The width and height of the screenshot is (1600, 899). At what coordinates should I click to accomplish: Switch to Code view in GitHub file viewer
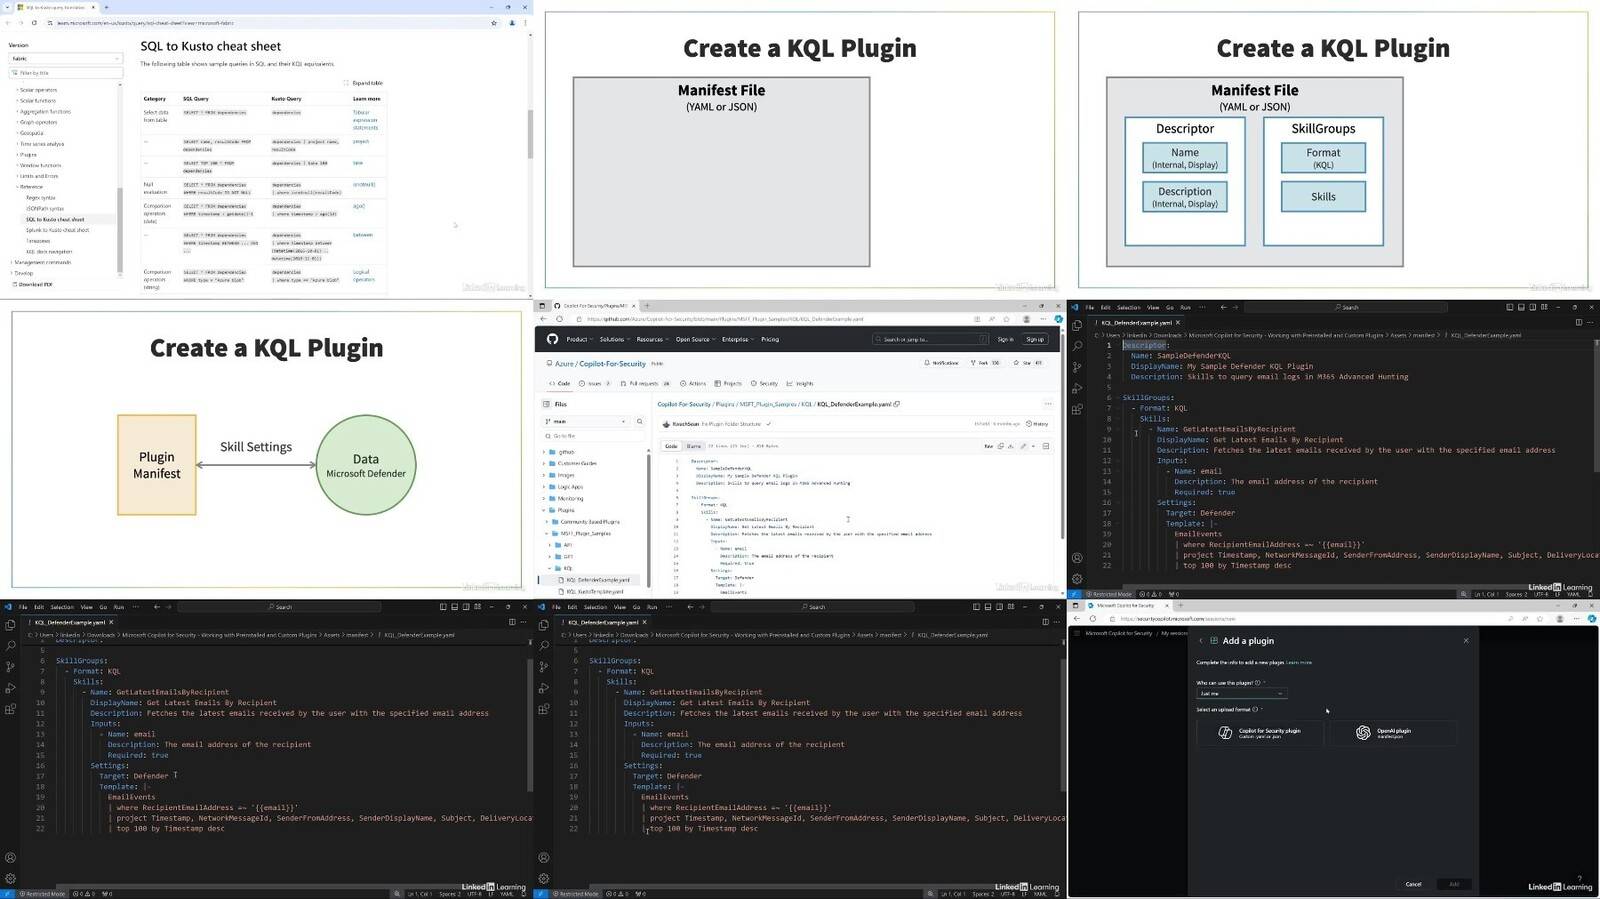671,446
